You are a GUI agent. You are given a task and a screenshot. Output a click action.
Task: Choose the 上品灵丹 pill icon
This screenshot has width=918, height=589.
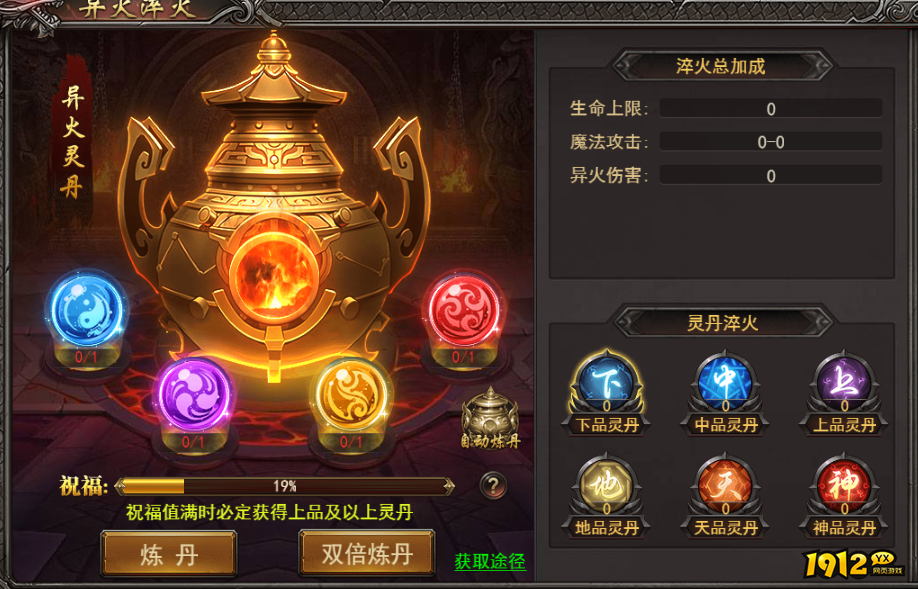click(x=844, y=383)
